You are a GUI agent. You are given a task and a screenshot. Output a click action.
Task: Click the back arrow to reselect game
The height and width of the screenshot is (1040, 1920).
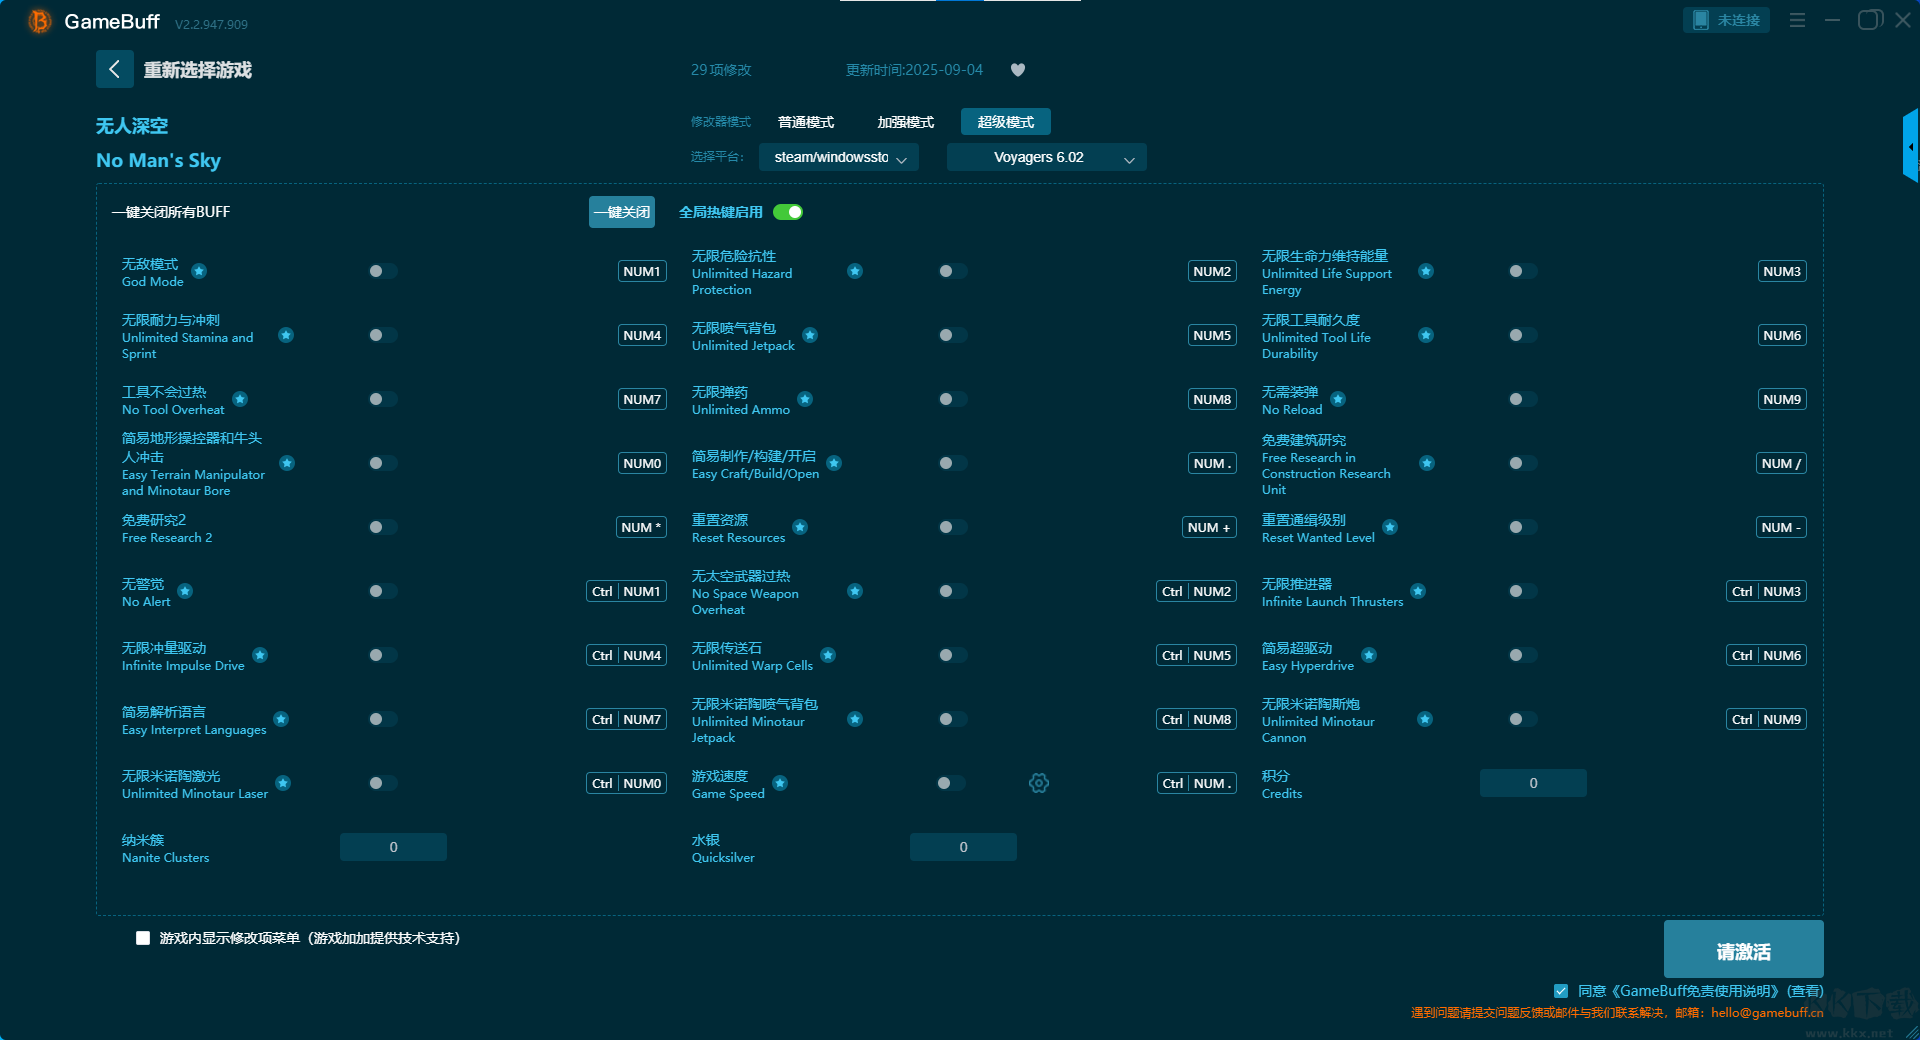[114, 69]
